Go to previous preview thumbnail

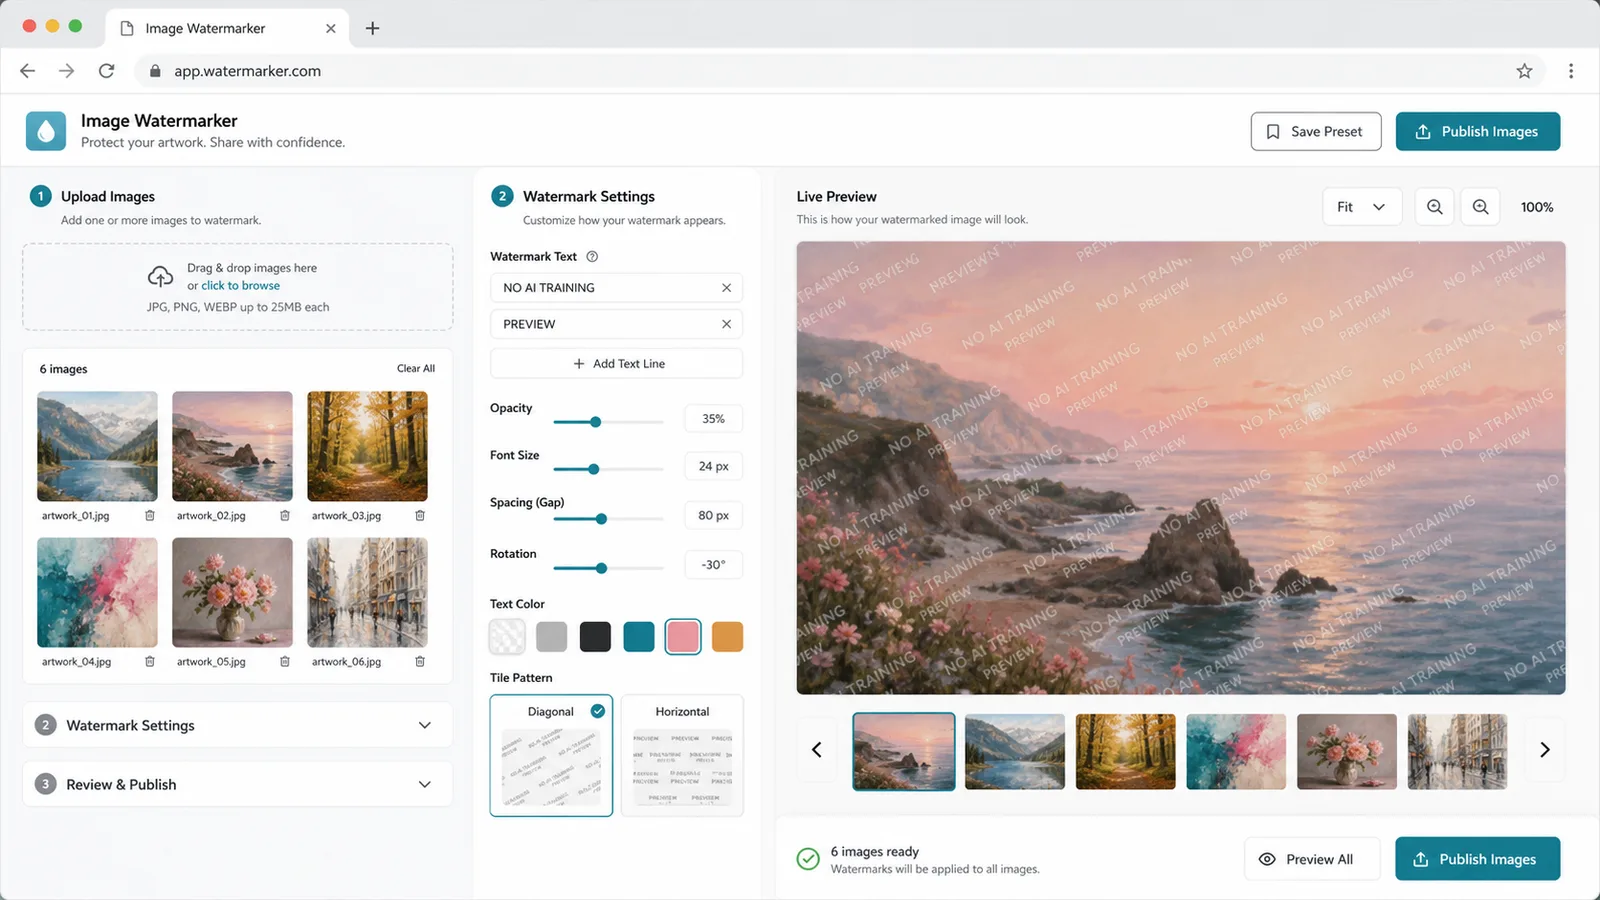pos(817,750)
